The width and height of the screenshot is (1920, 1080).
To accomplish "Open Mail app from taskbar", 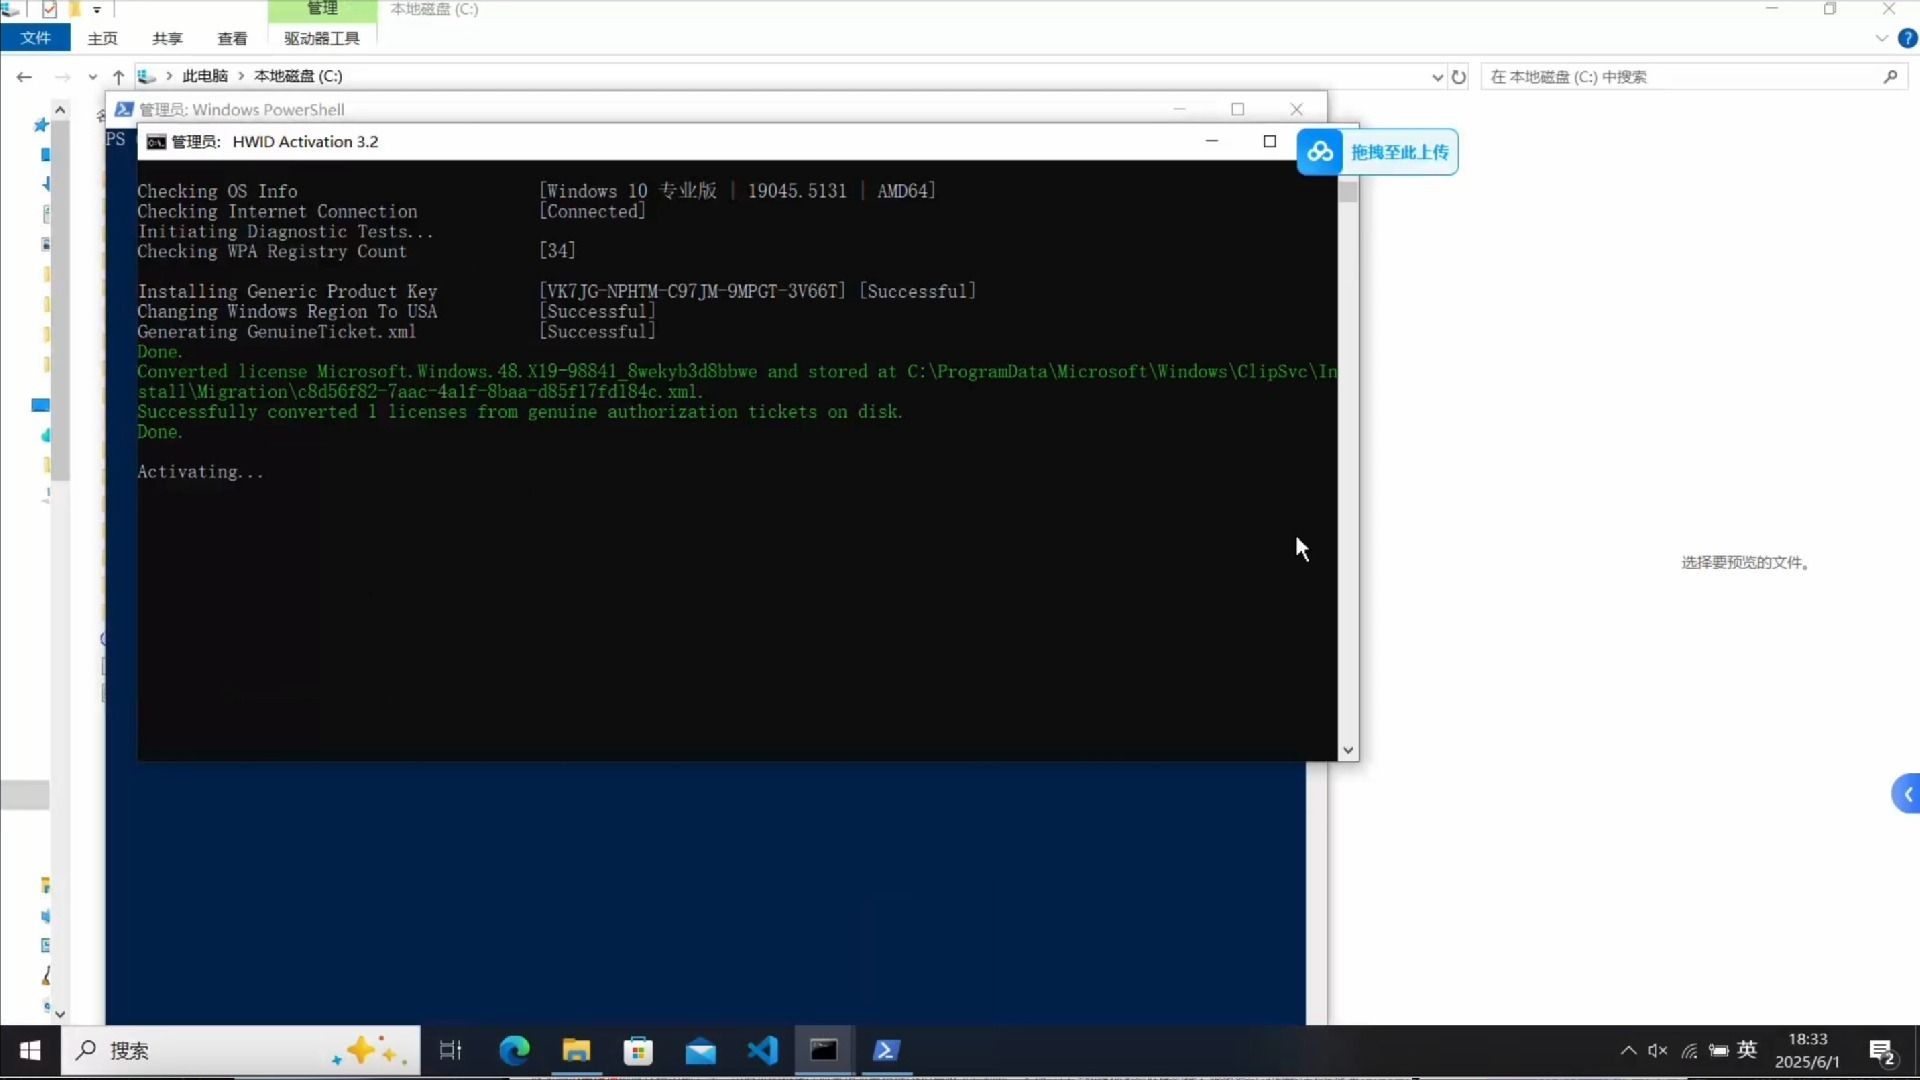I will 700,1050.
